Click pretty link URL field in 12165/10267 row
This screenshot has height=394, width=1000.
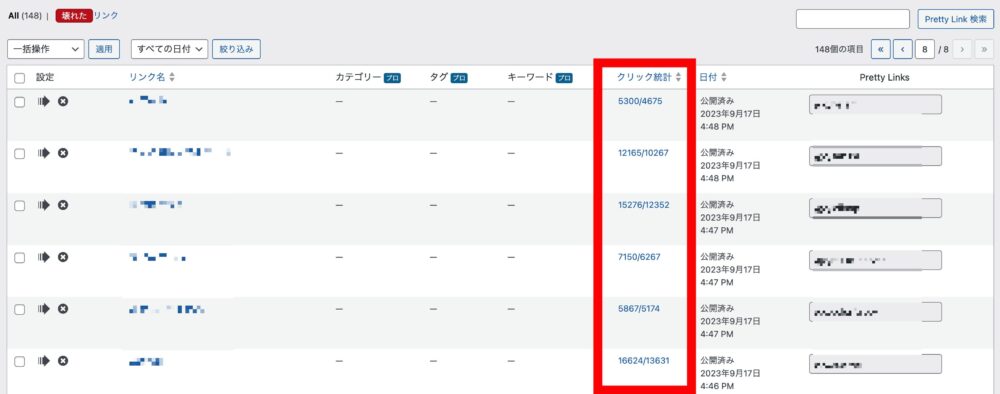(x=875, y=156)
